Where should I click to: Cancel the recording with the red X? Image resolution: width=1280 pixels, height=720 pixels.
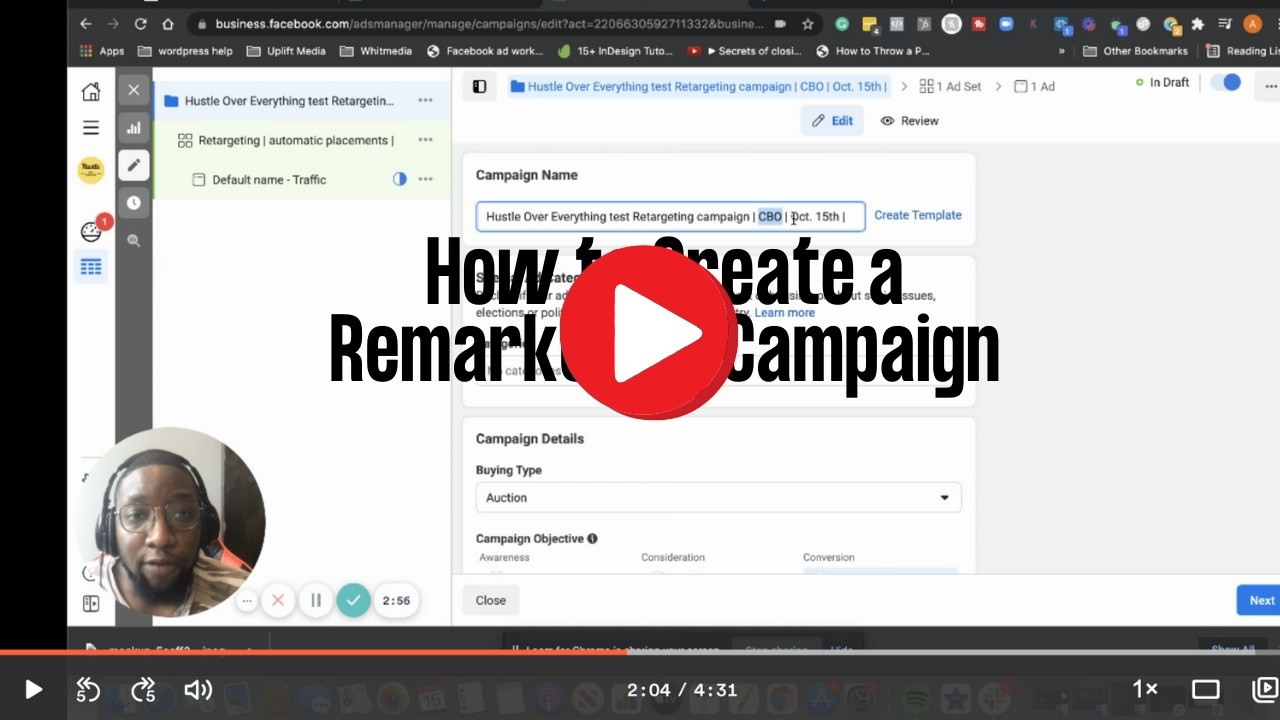278,601
